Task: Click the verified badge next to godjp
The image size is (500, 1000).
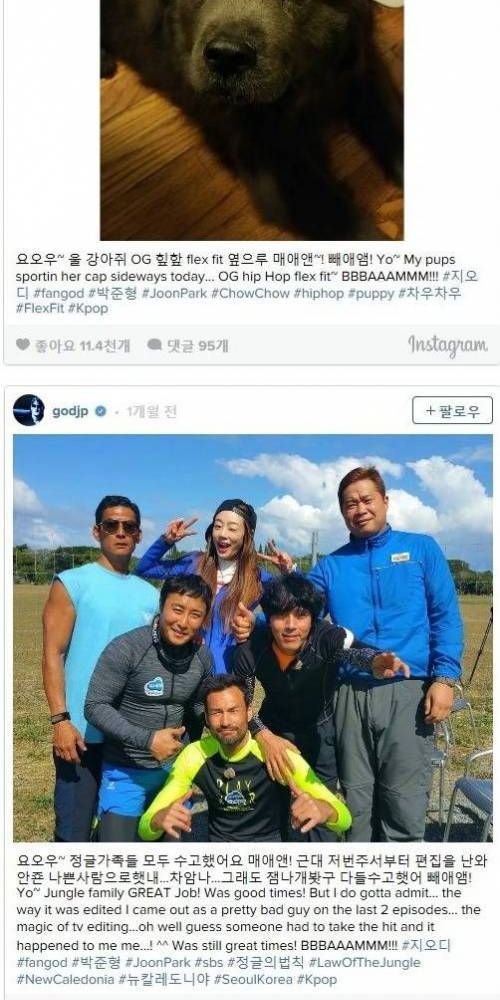Action: pos(101,411)
